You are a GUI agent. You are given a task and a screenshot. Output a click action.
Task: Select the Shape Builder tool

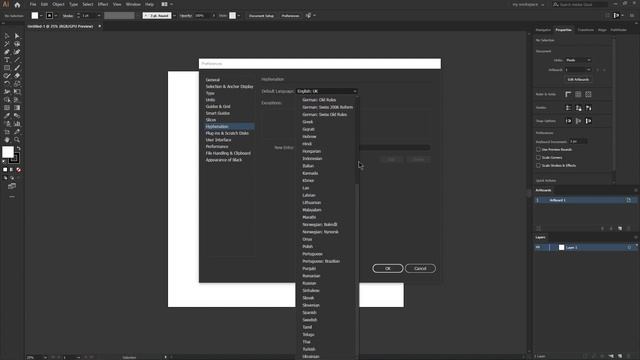click(x=7, y=100)
